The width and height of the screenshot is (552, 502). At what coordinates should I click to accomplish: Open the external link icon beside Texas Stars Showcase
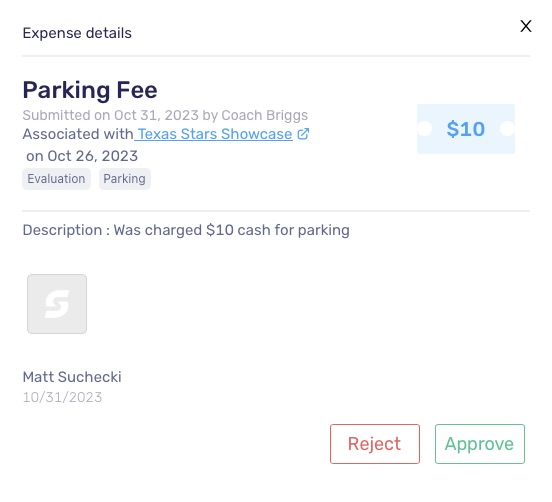[303, 134]
